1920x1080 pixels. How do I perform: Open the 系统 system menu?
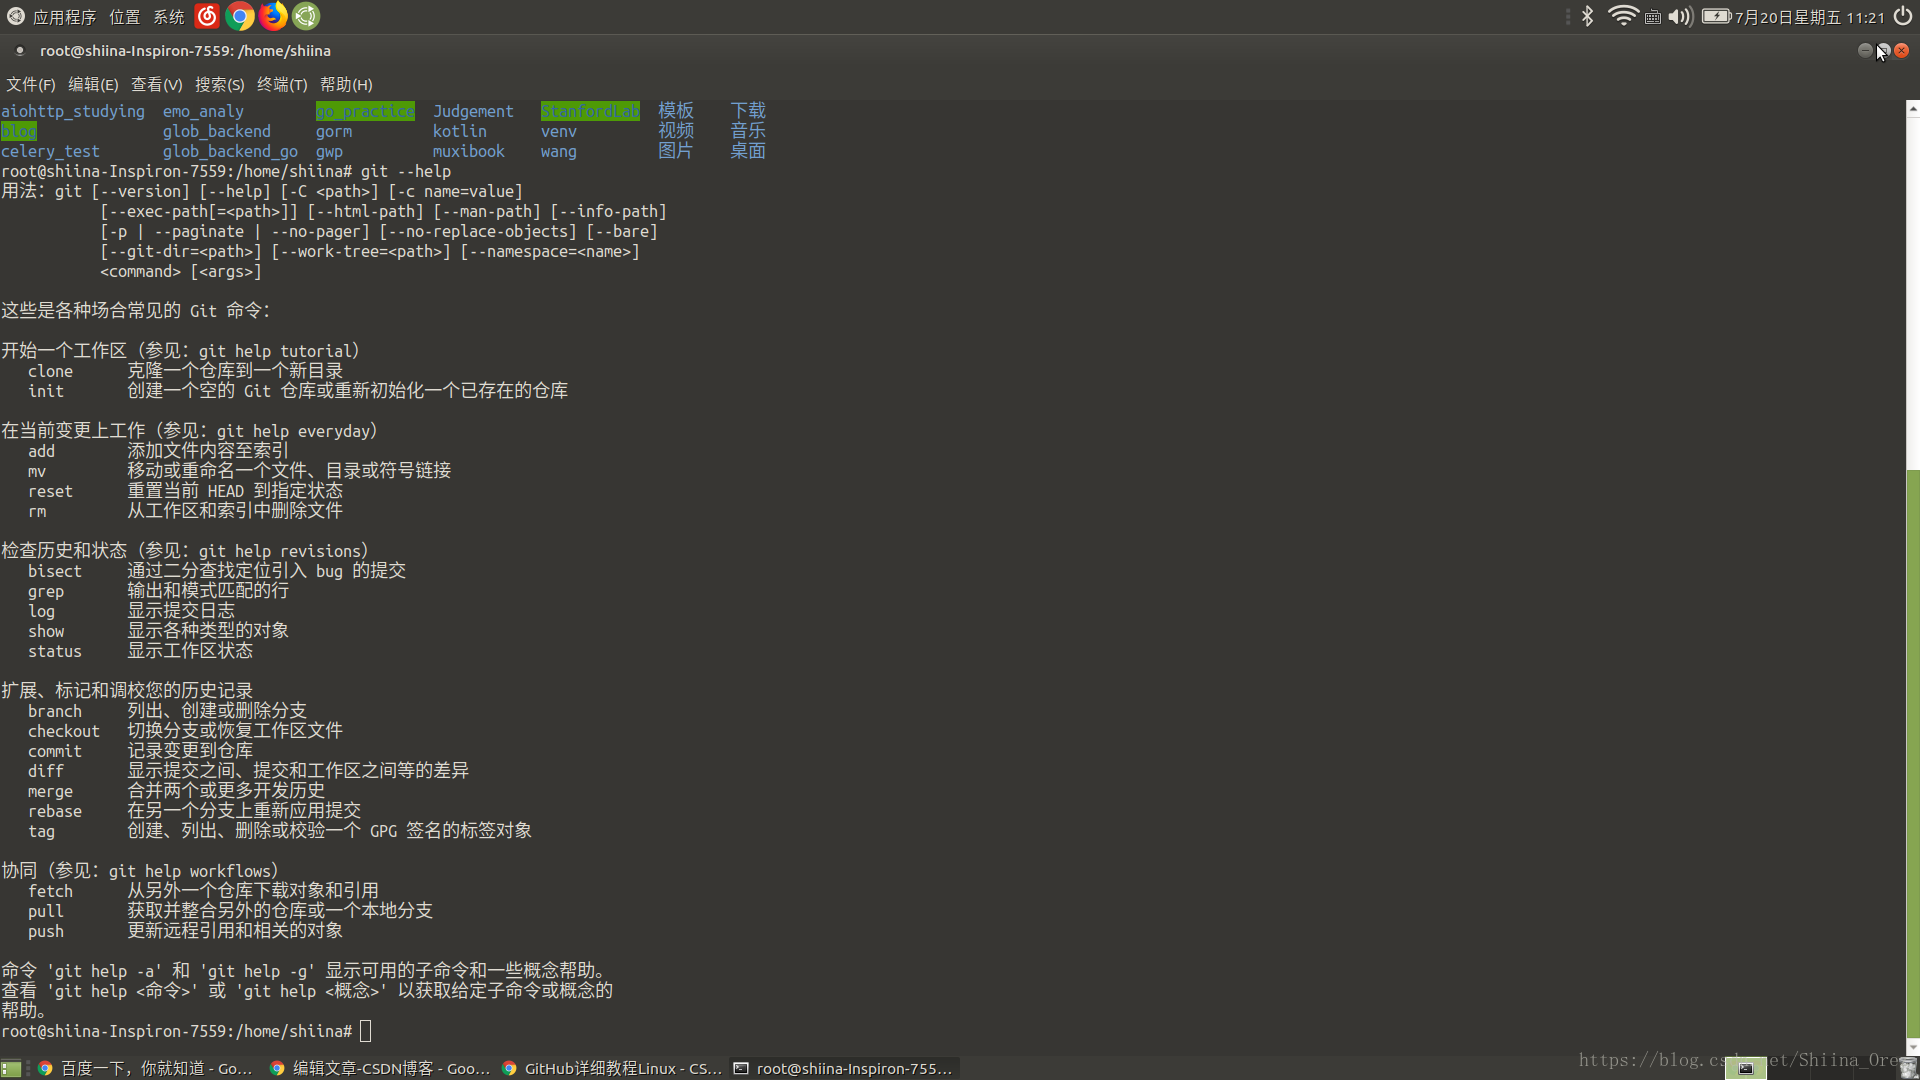click(x=168, y=17)
